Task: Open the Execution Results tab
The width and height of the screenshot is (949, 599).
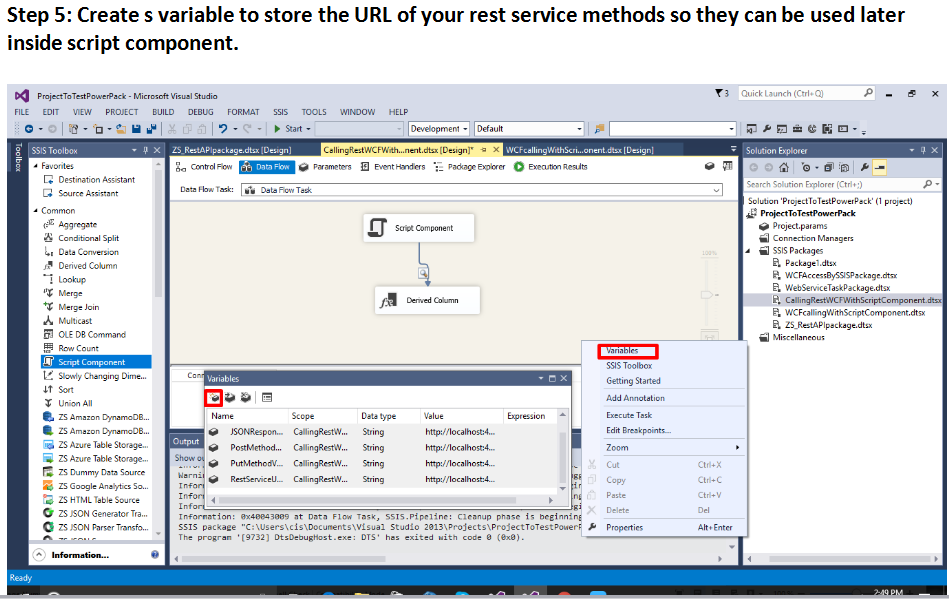Action: click(551, 167)
